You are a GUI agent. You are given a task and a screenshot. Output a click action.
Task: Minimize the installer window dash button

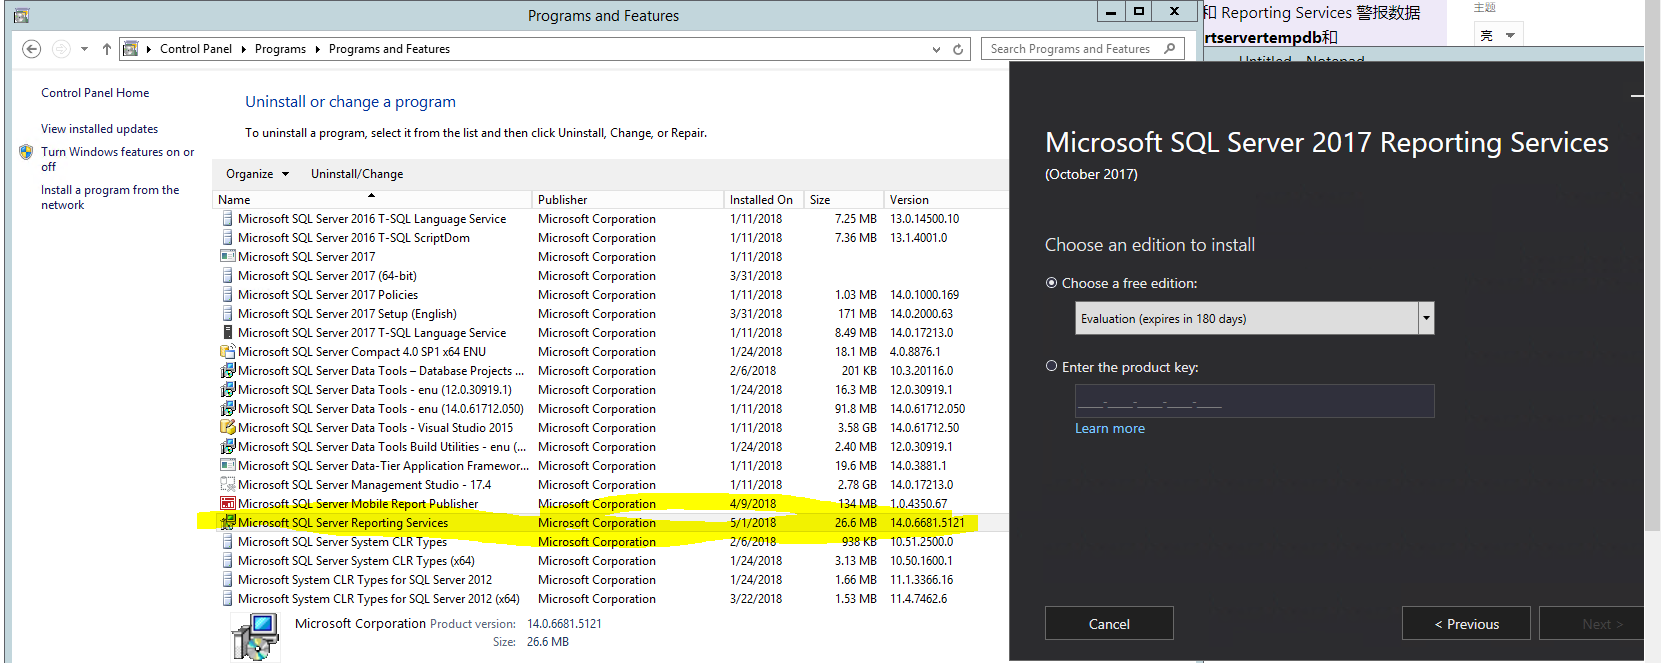click(1637, 96)
